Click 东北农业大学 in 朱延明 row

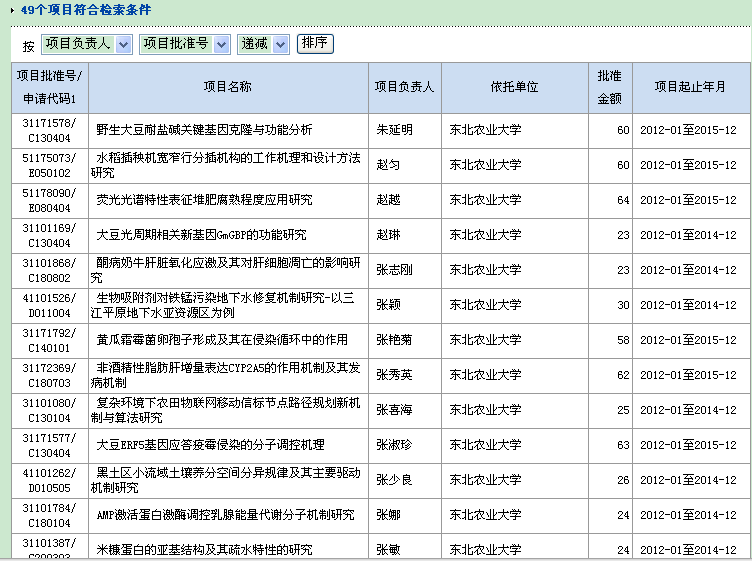[x=485, y=130]
